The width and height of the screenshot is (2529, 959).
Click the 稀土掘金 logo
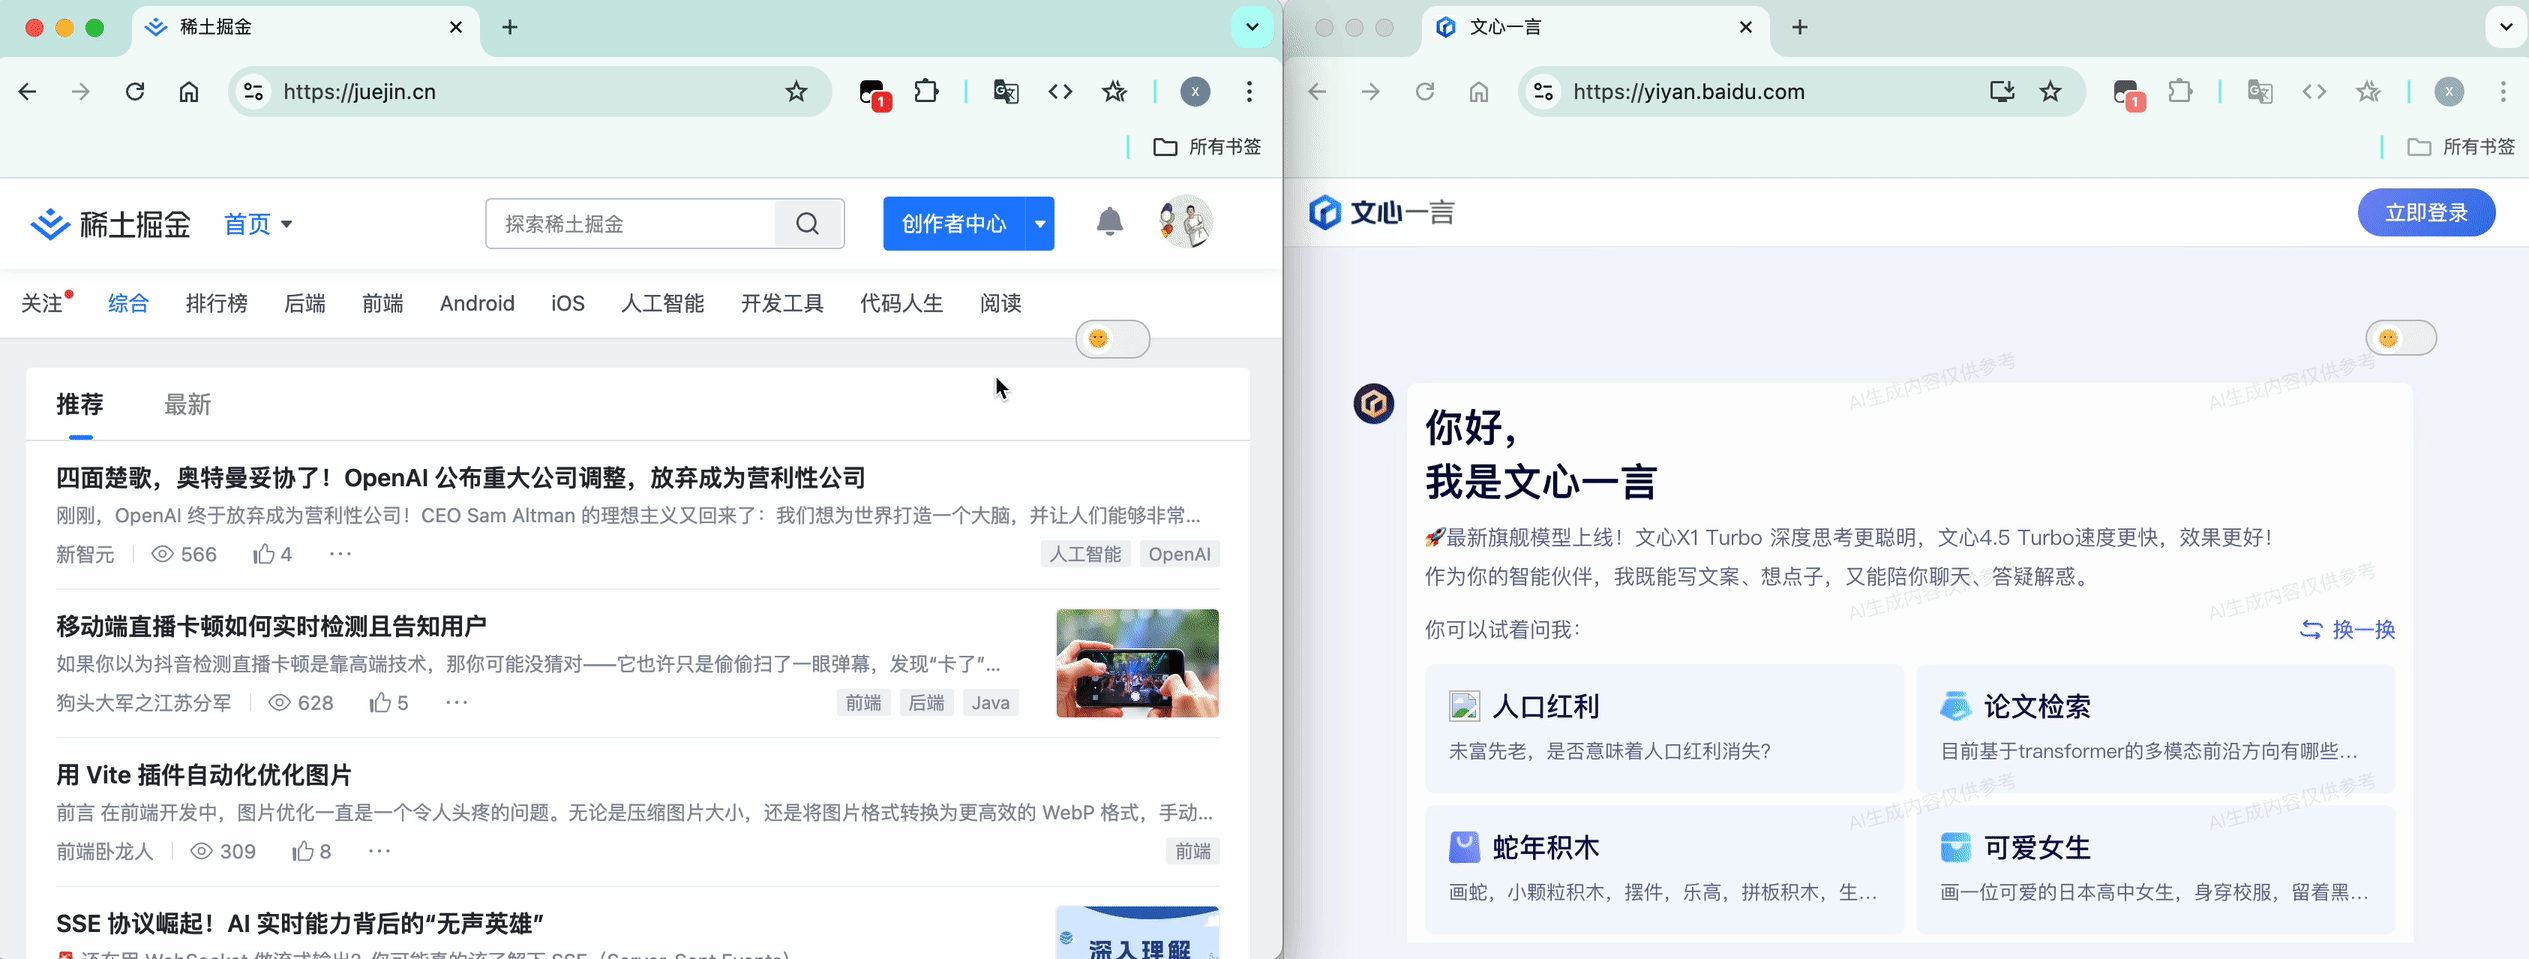click(110, 224)
